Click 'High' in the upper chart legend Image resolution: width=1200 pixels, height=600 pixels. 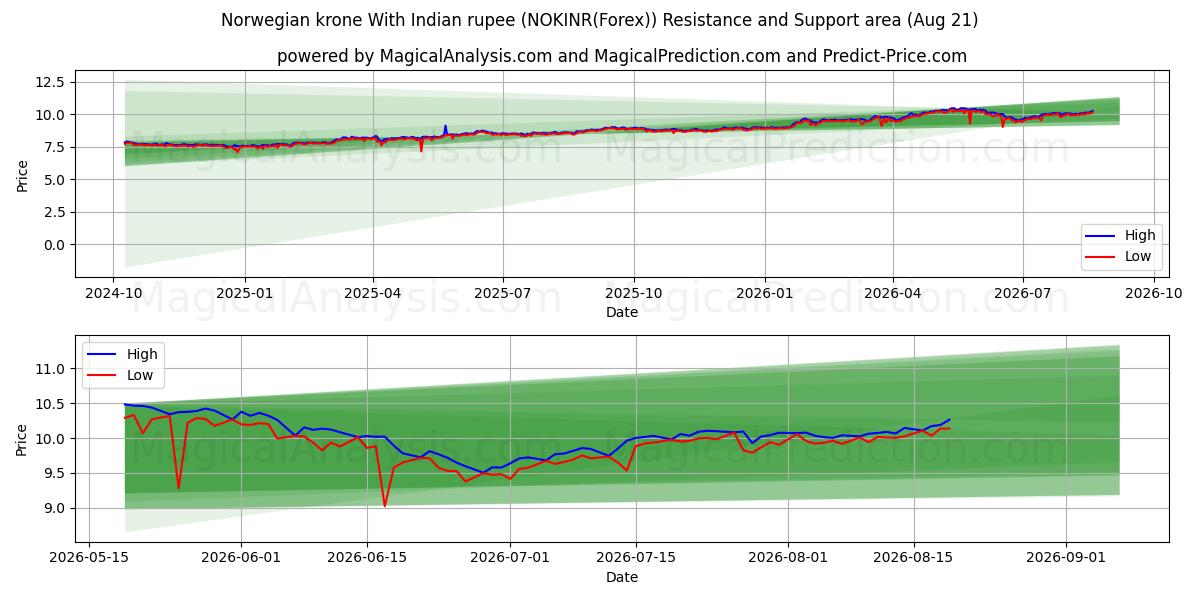click(1140, 235)
